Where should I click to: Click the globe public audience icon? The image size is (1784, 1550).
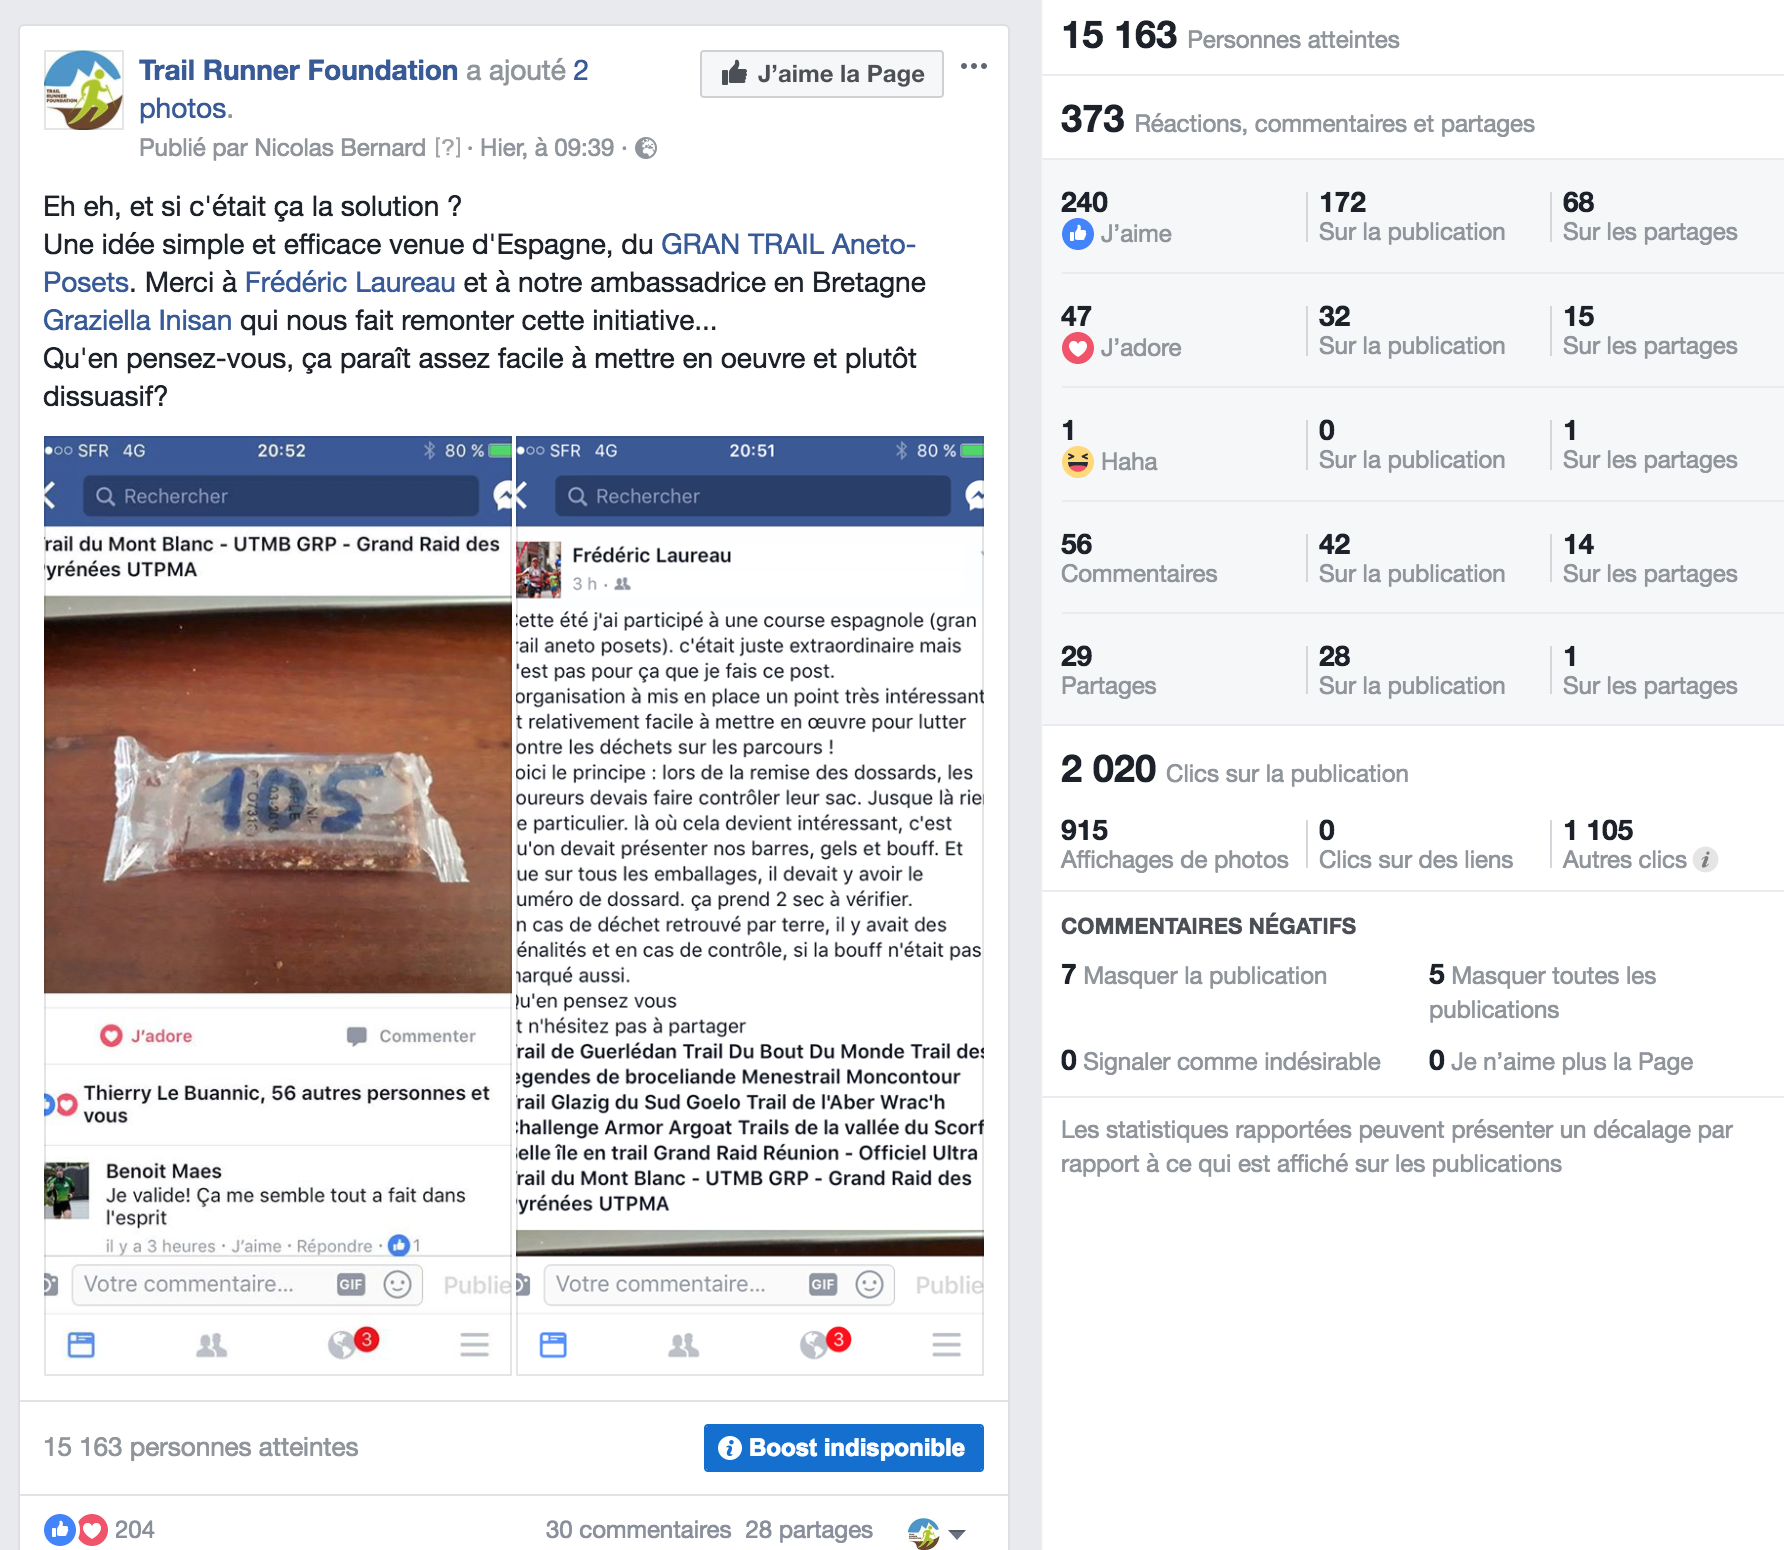pyautogui.click(x=647, y=148)
